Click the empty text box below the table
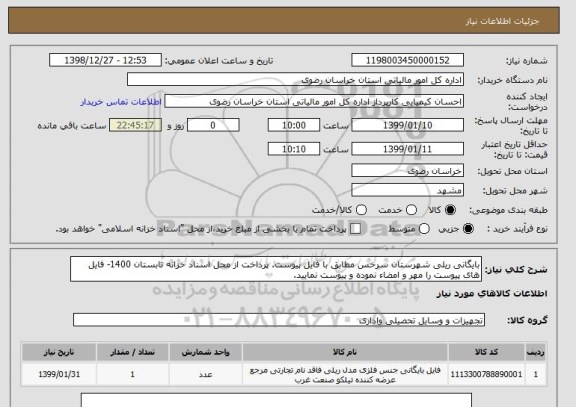The width and height of the screenshot is (576, 407). (276, 400)
